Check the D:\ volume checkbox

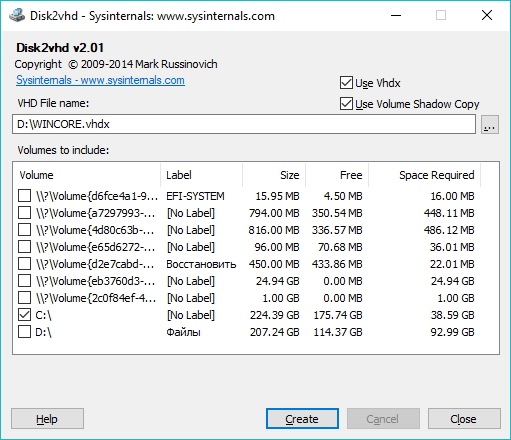click(x=24, y=332)
